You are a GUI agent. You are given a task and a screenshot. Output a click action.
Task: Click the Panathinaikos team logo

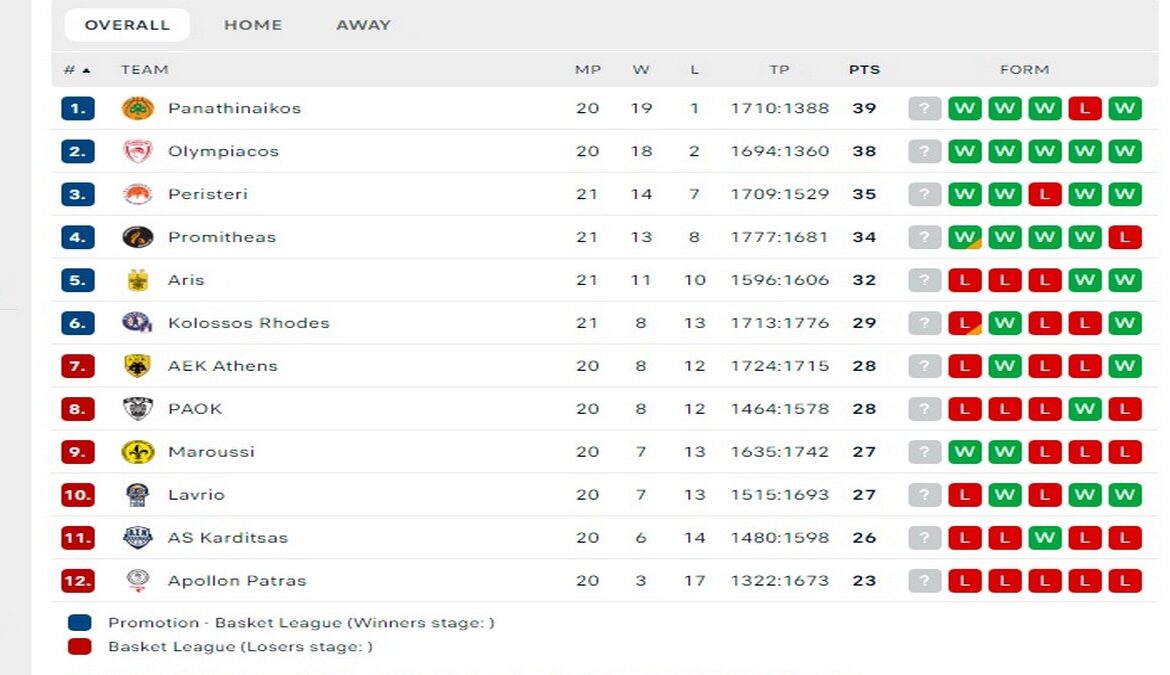138,108
